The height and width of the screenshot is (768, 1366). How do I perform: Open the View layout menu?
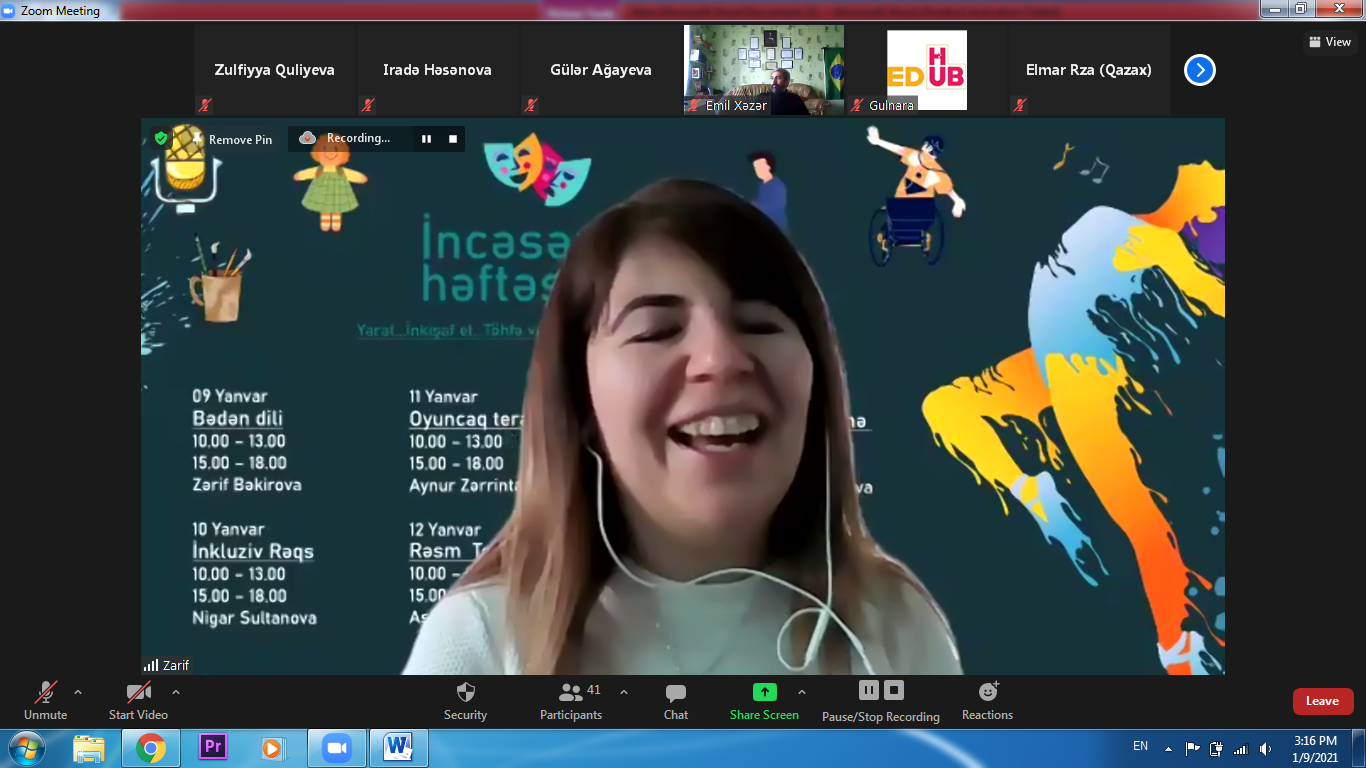pyautogui.click(x=1330, y=42)
